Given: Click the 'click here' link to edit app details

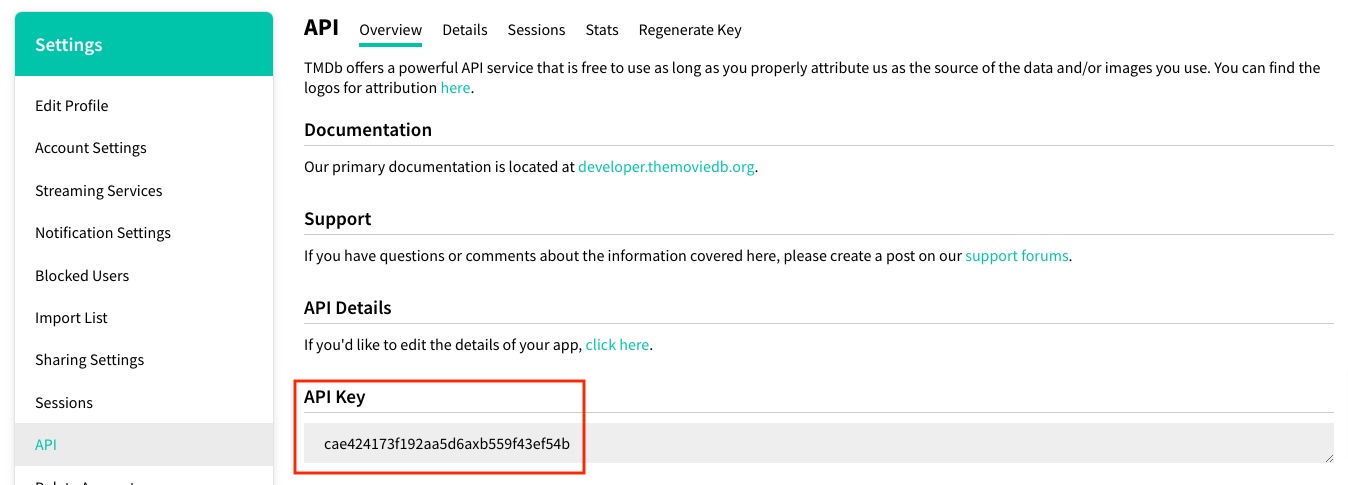Looking at the screenshot, I should pos(617,345).
